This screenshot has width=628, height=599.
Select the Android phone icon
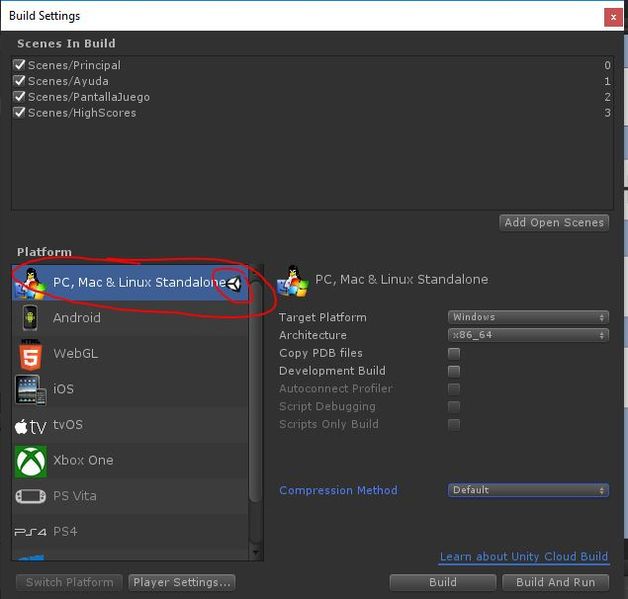tap(30, 318)
